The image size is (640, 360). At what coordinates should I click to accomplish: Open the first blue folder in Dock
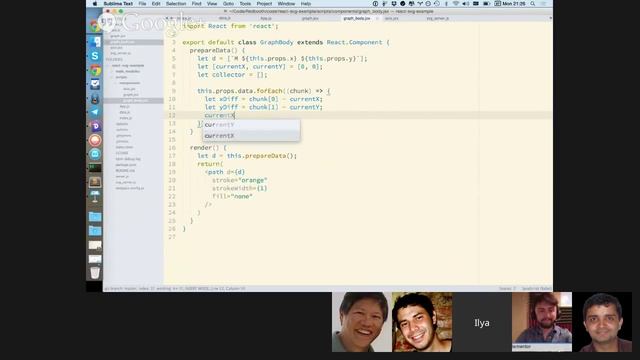(x=95, y=217)
